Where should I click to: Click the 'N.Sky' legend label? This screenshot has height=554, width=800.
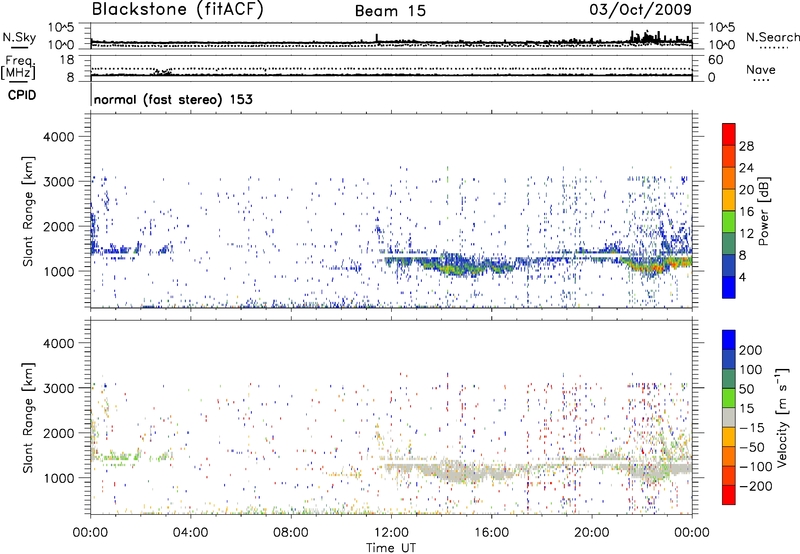click(19, 37)
